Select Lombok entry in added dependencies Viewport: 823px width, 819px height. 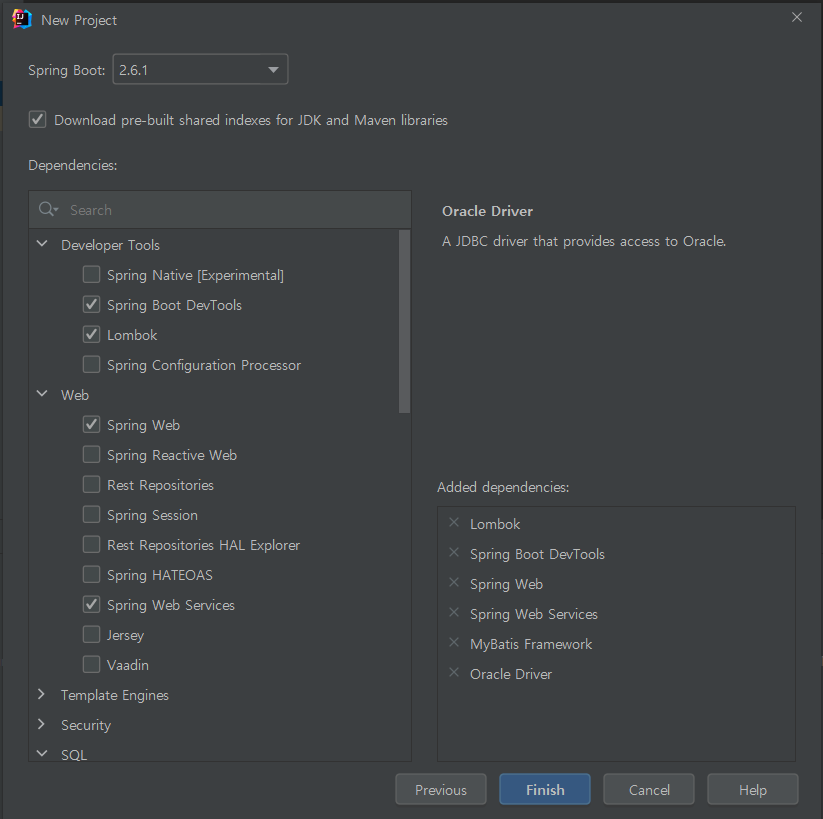[x=495, y=524]
